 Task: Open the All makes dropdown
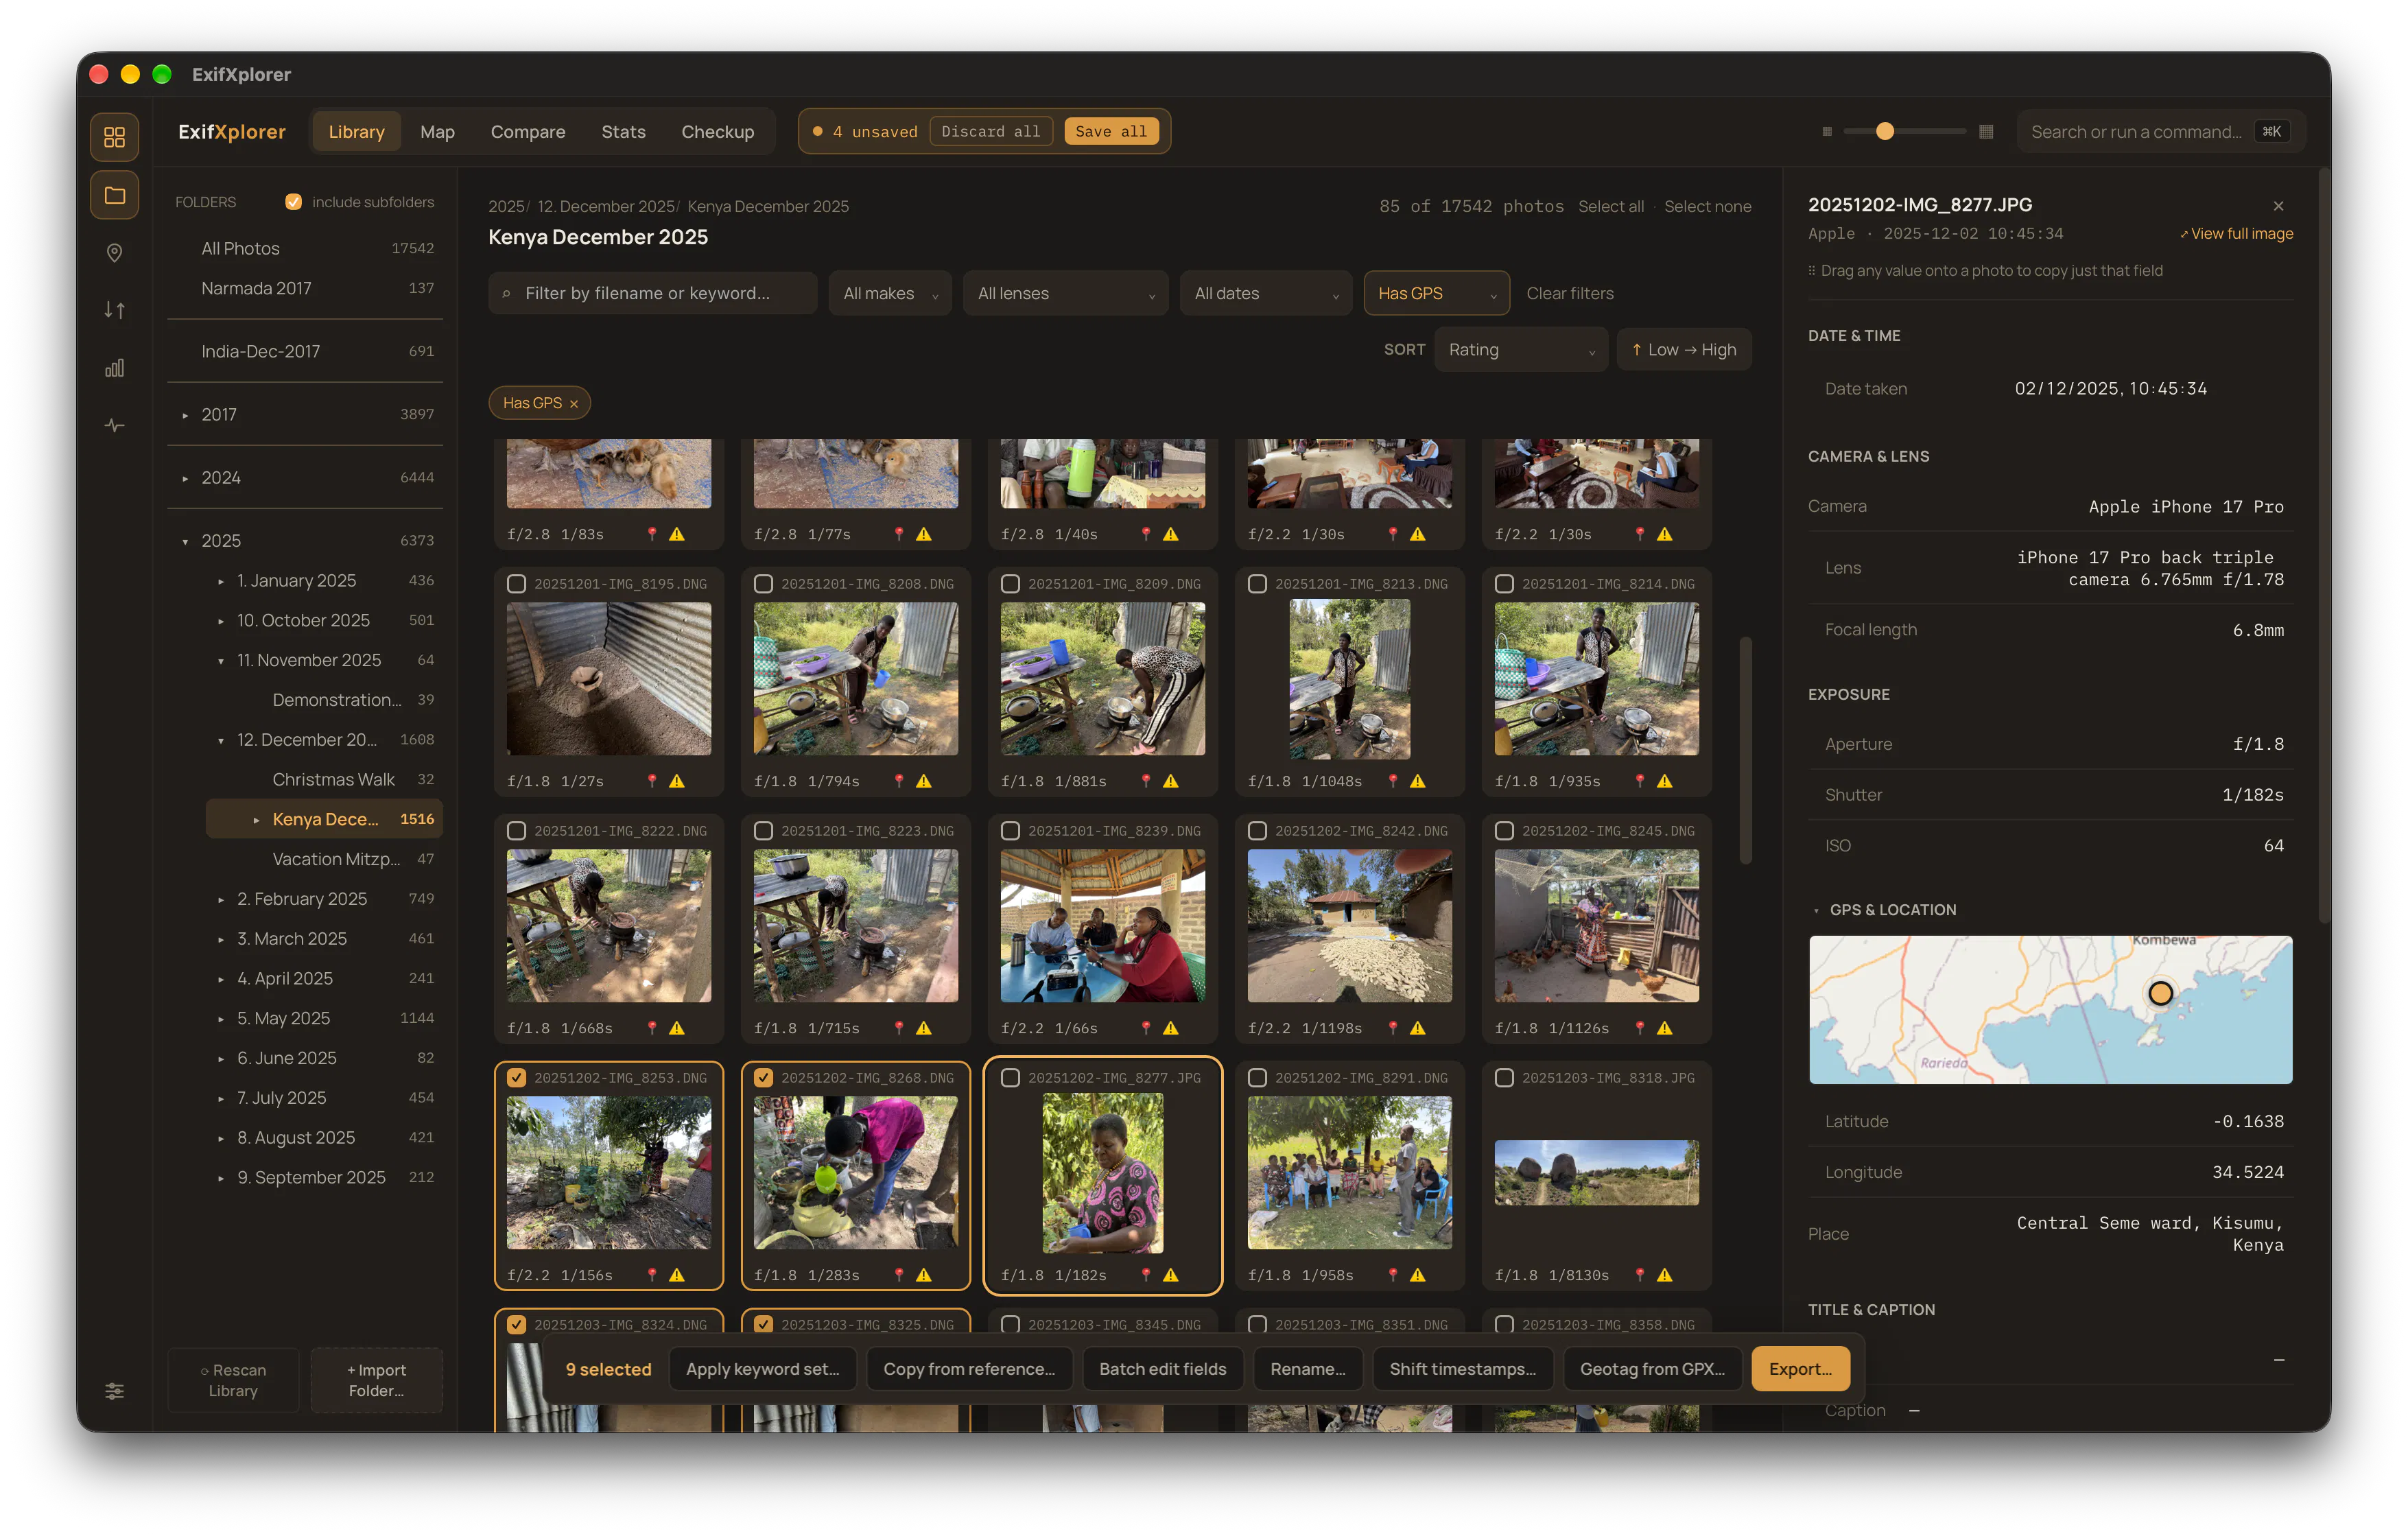pyautogui.click(x=890, y=293)
